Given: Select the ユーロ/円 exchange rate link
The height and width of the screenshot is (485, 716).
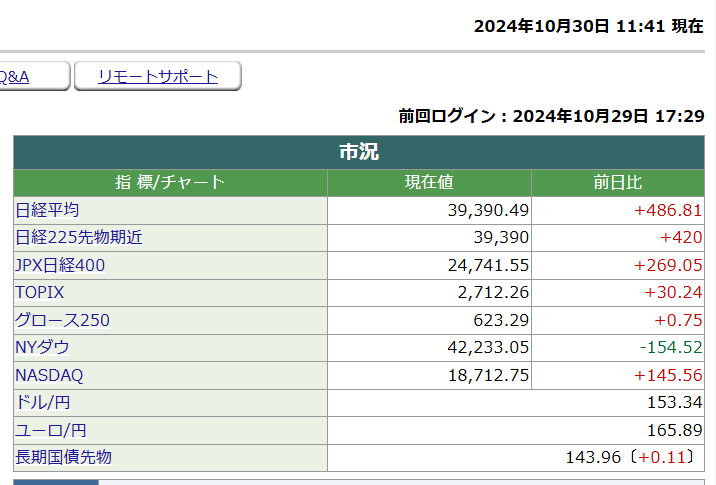Looking at the screenshot, I should 51,430.
